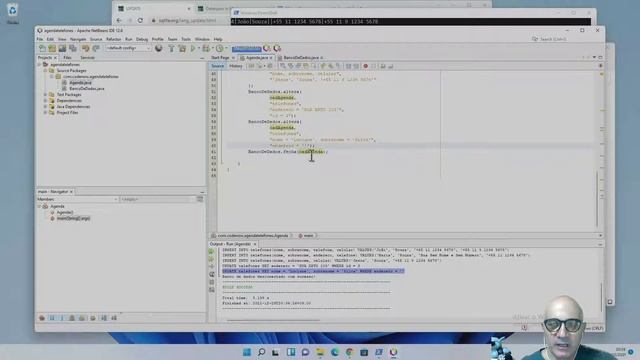Open Microsoft Edge from the taskbar
The height and width of the screenshot is (360, 640).
pyautogui.click(x=335, y=352)
